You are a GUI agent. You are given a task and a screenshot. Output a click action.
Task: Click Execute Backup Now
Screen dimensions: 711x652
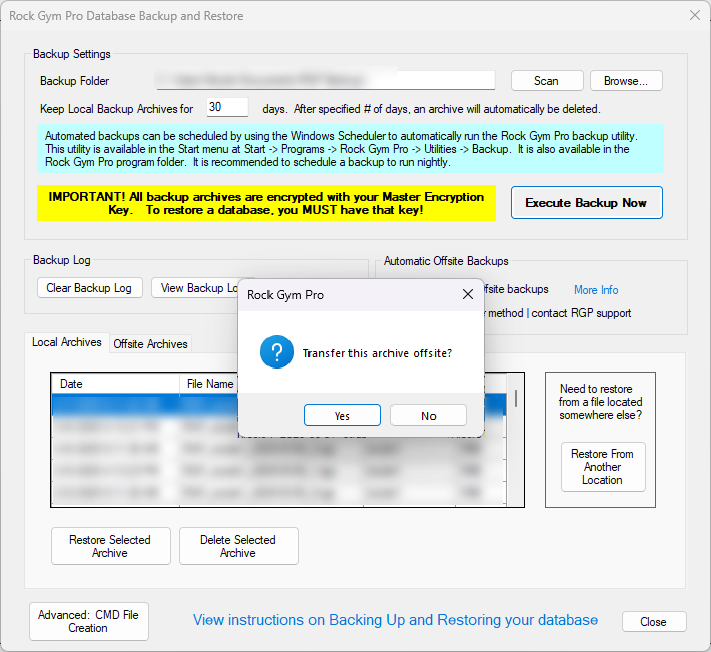click(586, 203)
